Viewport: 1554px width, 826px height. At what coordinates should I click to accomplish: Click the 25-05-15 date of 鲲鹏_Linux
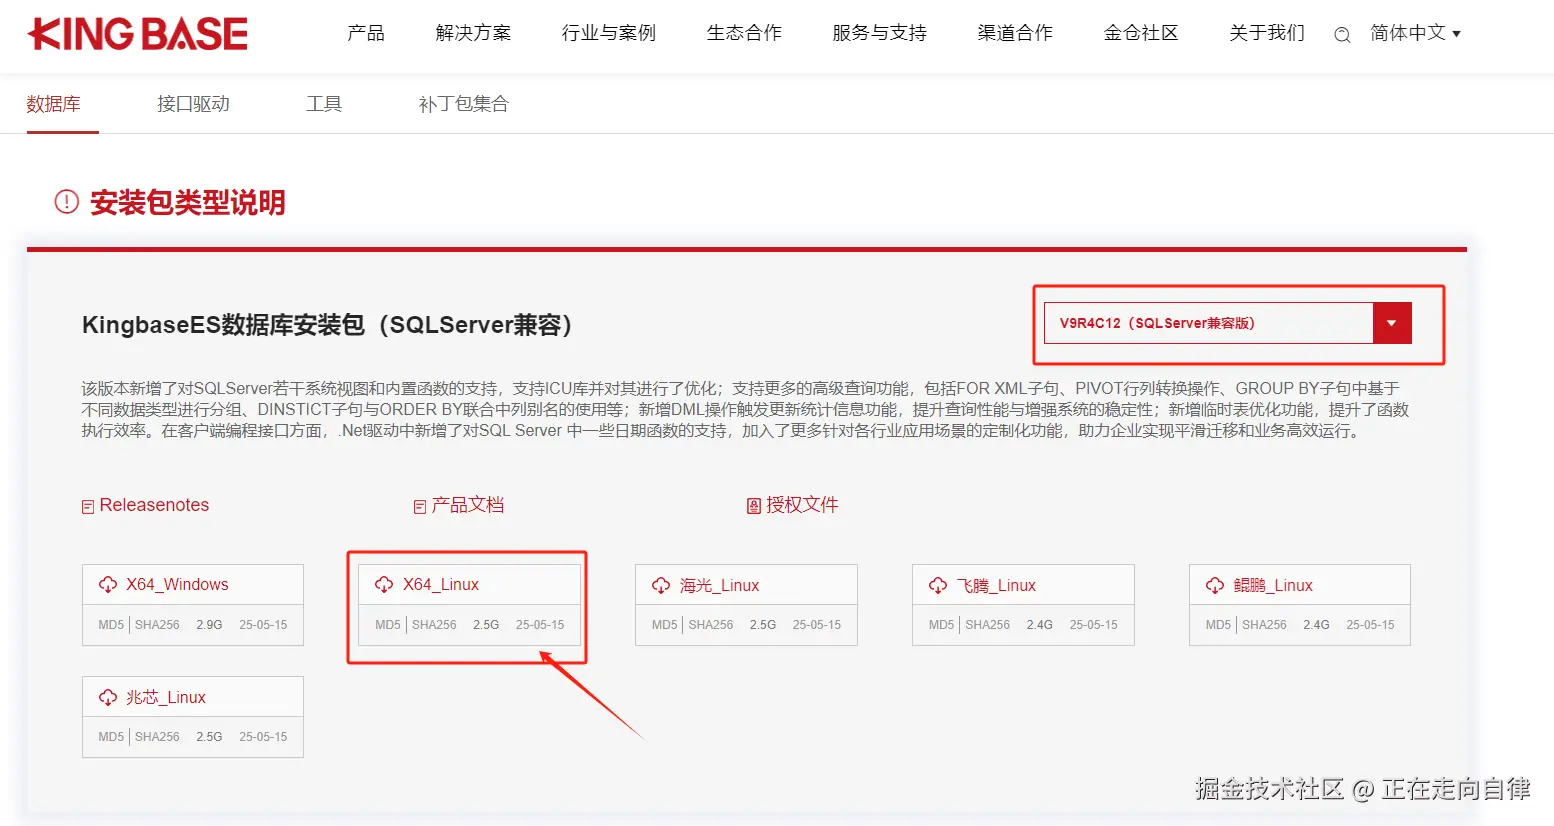pos(1370,625)
